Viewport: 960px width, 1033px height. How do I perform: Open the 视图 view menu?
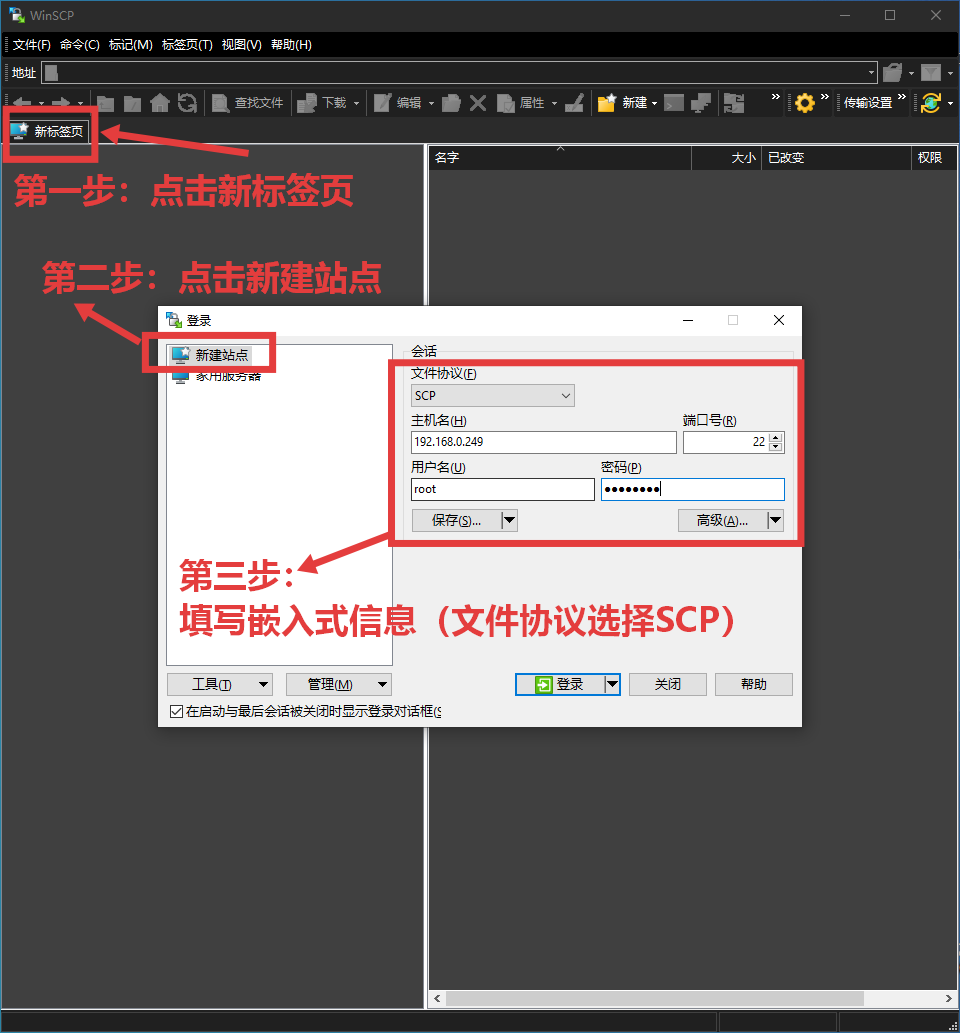(x=240, y=44)
